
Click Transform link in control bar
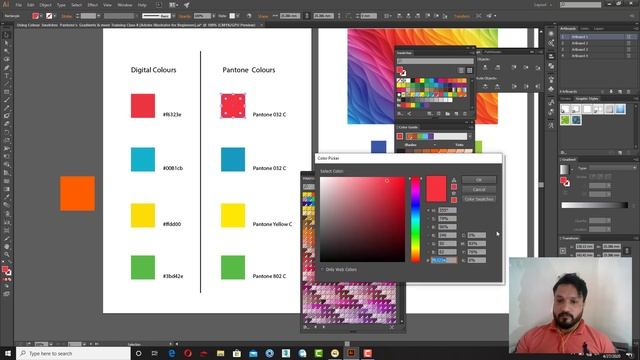[x=462, y=16]
